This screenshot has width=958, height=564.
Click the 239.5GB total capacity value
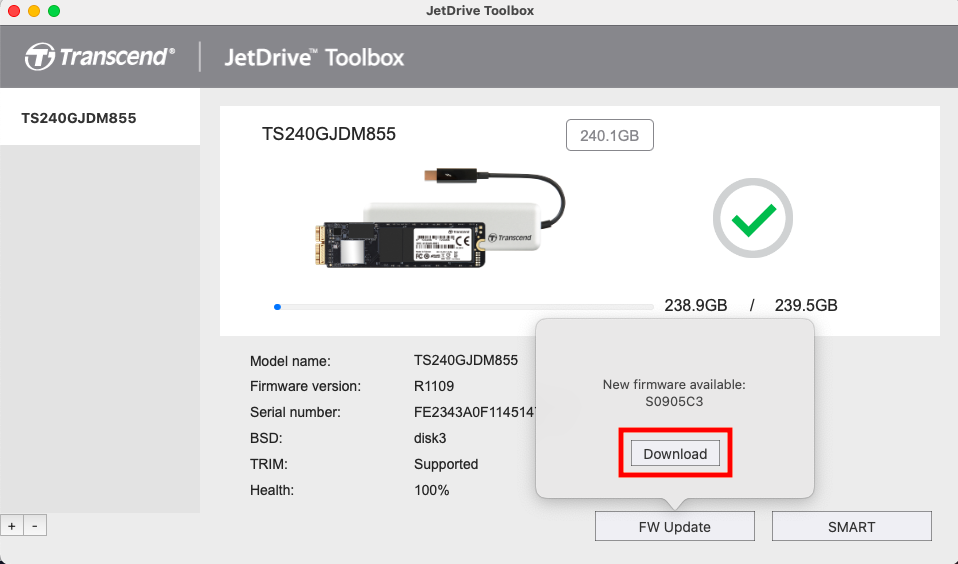tap(806, 305)
